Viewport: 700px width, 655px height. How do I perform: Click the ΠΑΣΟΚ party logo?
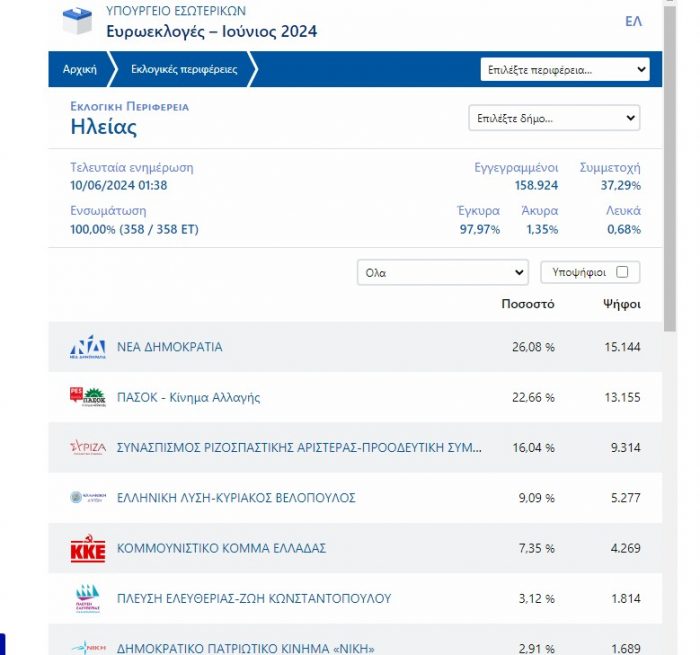click(x=87, y=397)
